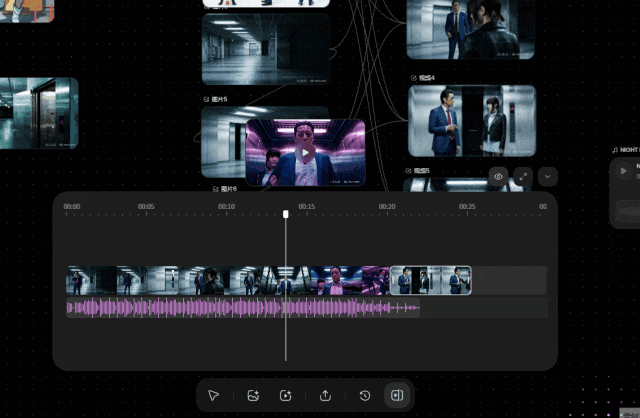Jump to the 00:10 ruler mark
Viewport: 640px width, 418px height.
click(x=226, y=207)
